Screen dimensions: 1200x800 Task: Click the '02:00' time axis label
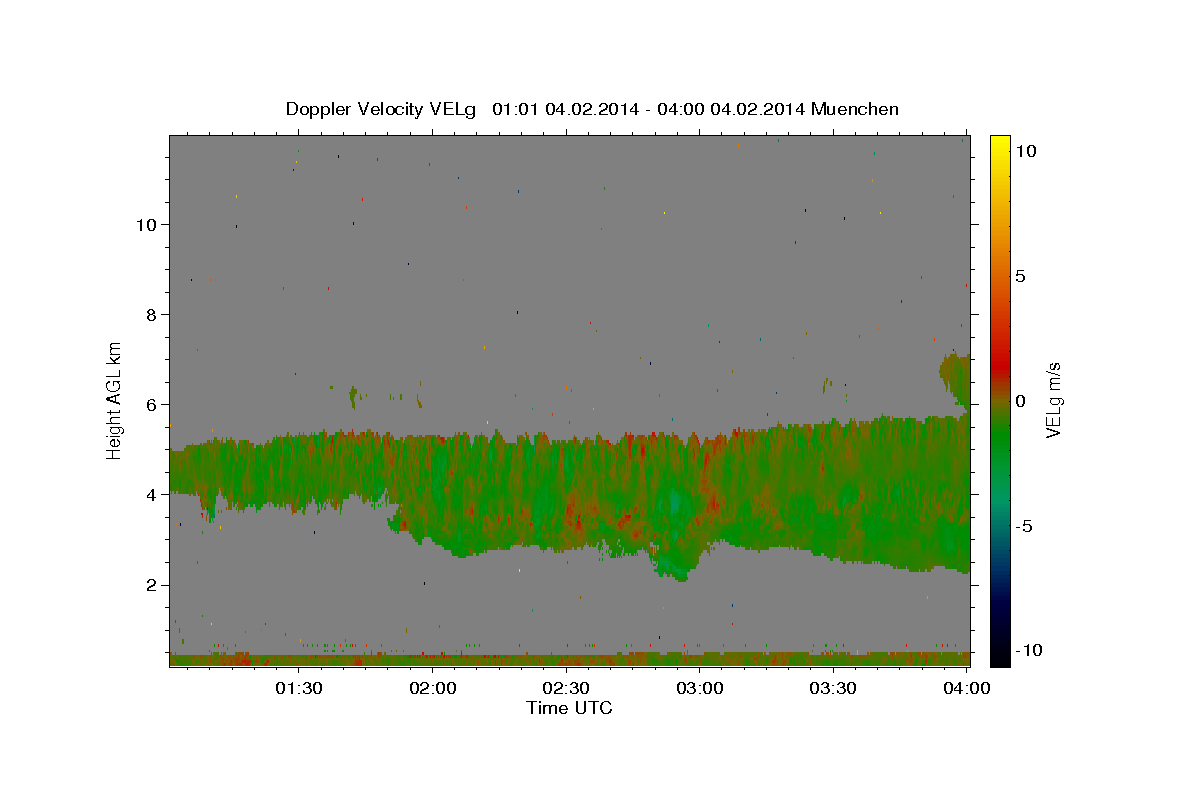click(432, 688)
